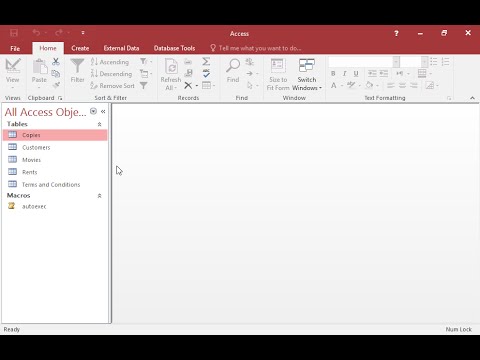This screenshot has width=480, height=360.
Task: Click the text highlight color icon
Action: coord(351,86)
